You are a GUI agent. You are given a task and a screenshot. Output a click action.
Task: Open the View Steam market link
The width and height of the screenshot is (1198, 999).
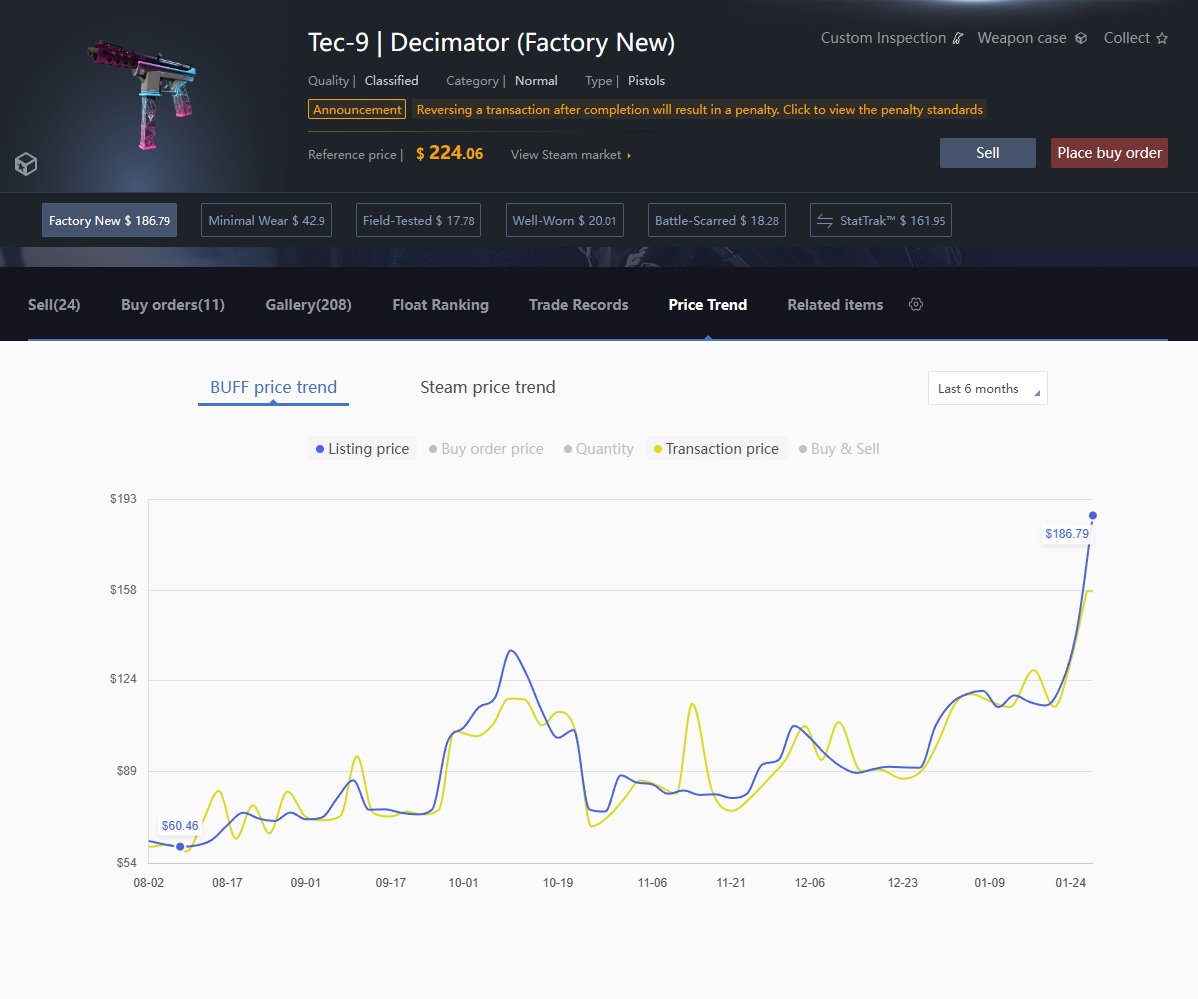click(x=570, y=154)
